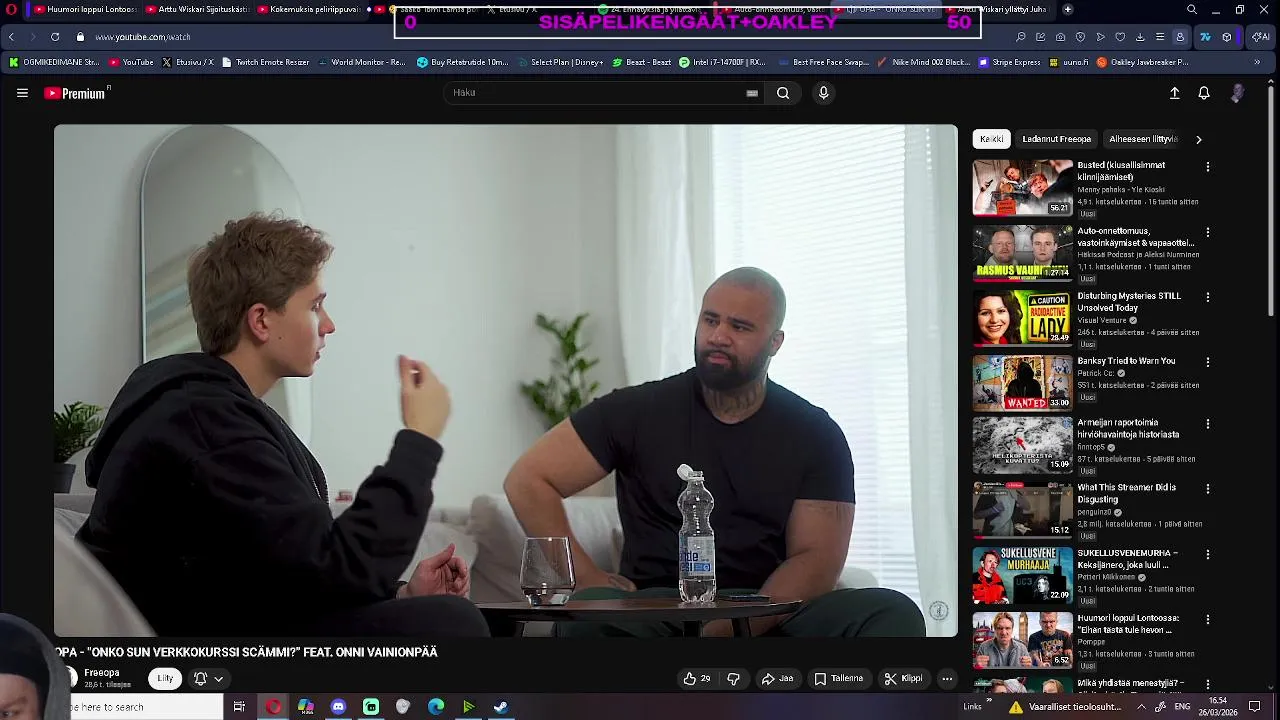Click the browser address bar URL
1280x720 pixels.
(143, 37)
